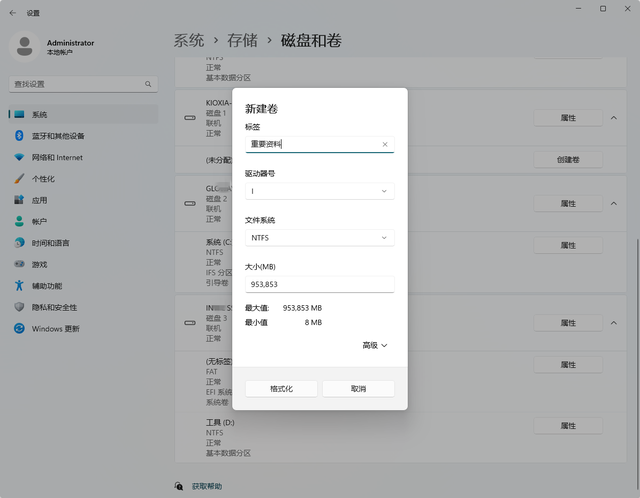The width and height of the screenshot is (640, 498).
Task: Click the back arrow in Settings title bar
Action: click(13, 13)
